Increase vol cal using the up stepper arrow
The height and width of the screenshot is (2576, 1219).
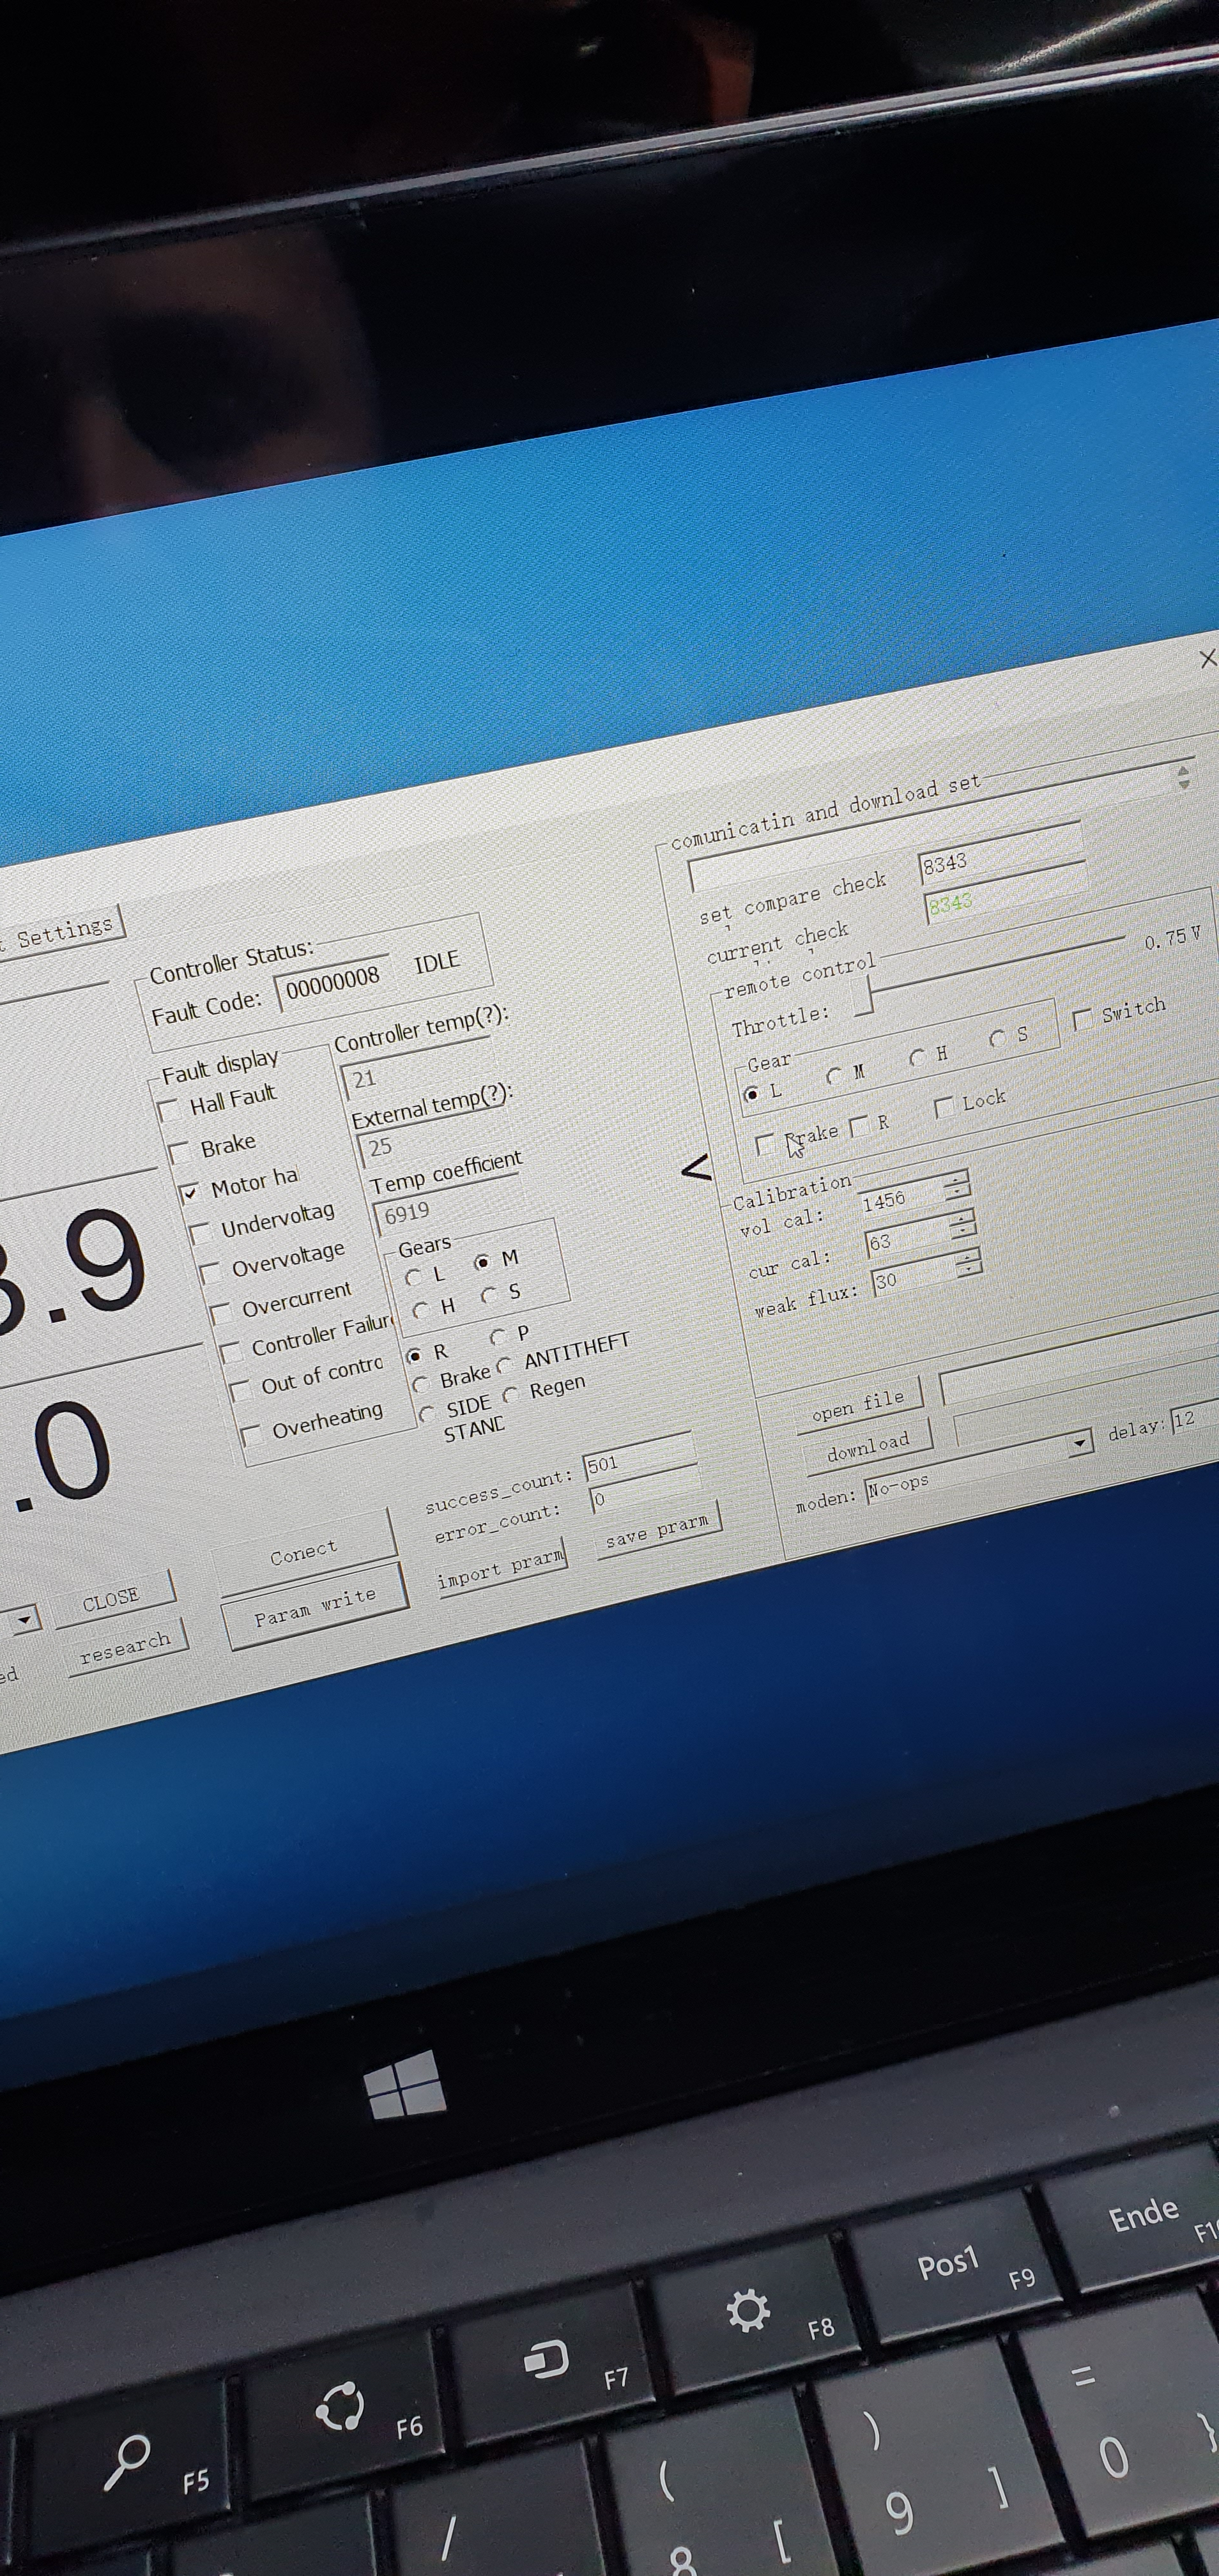coord(957,1181)
